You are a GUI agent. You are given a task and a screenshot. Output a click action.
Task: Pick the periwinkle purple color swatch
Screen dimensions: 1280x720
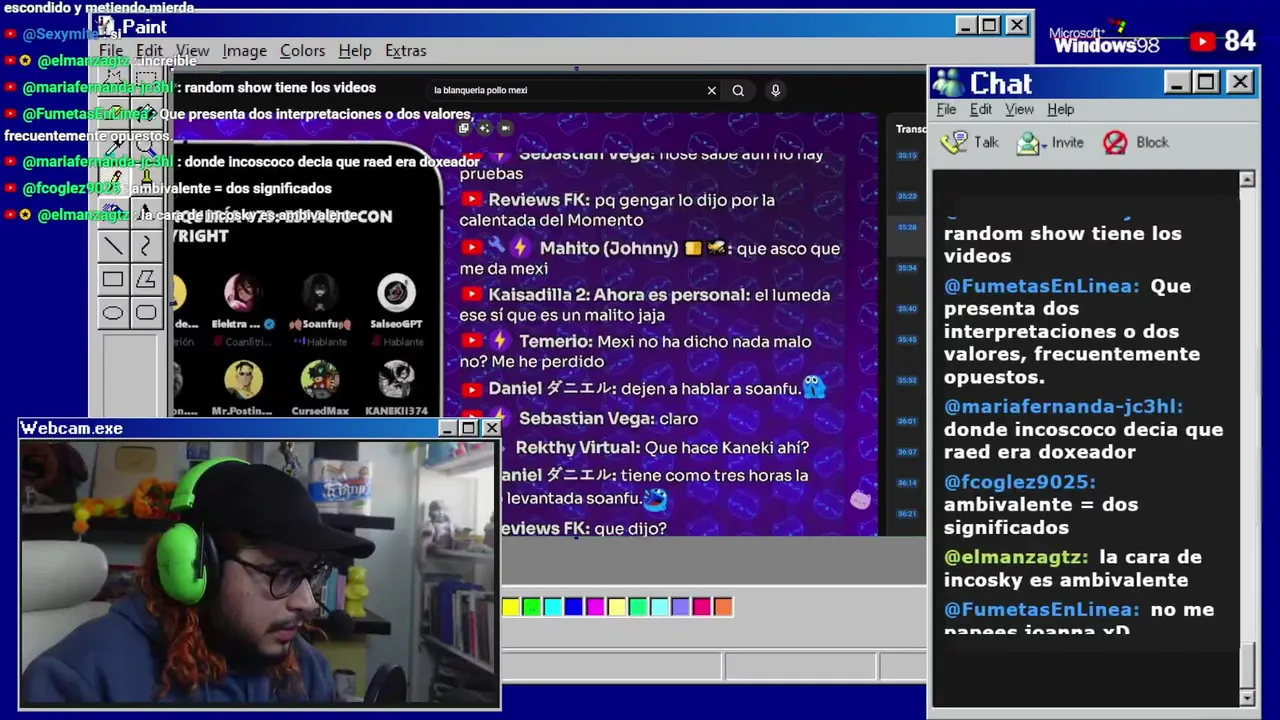pos(680,606)
